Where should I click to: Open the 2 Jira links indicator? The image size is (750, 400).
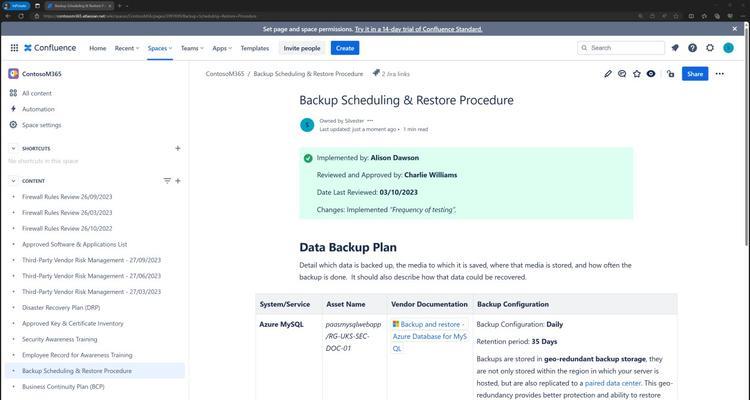(x=391, y=74)
